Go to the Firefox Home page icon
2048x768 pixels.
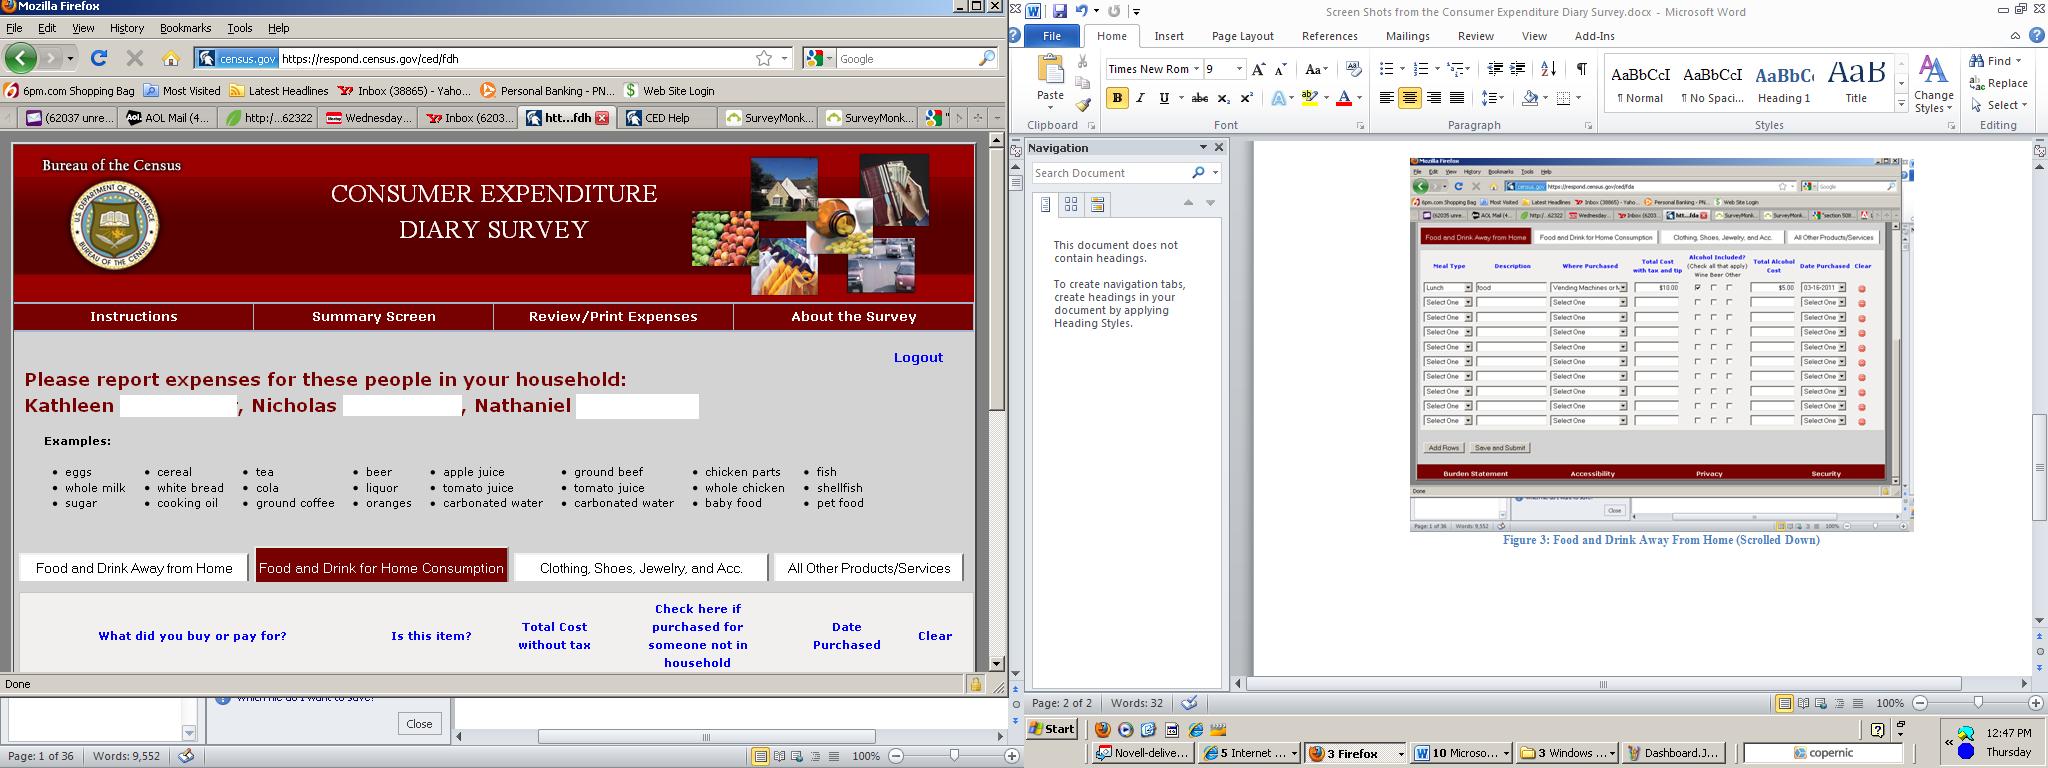point(171,59)
